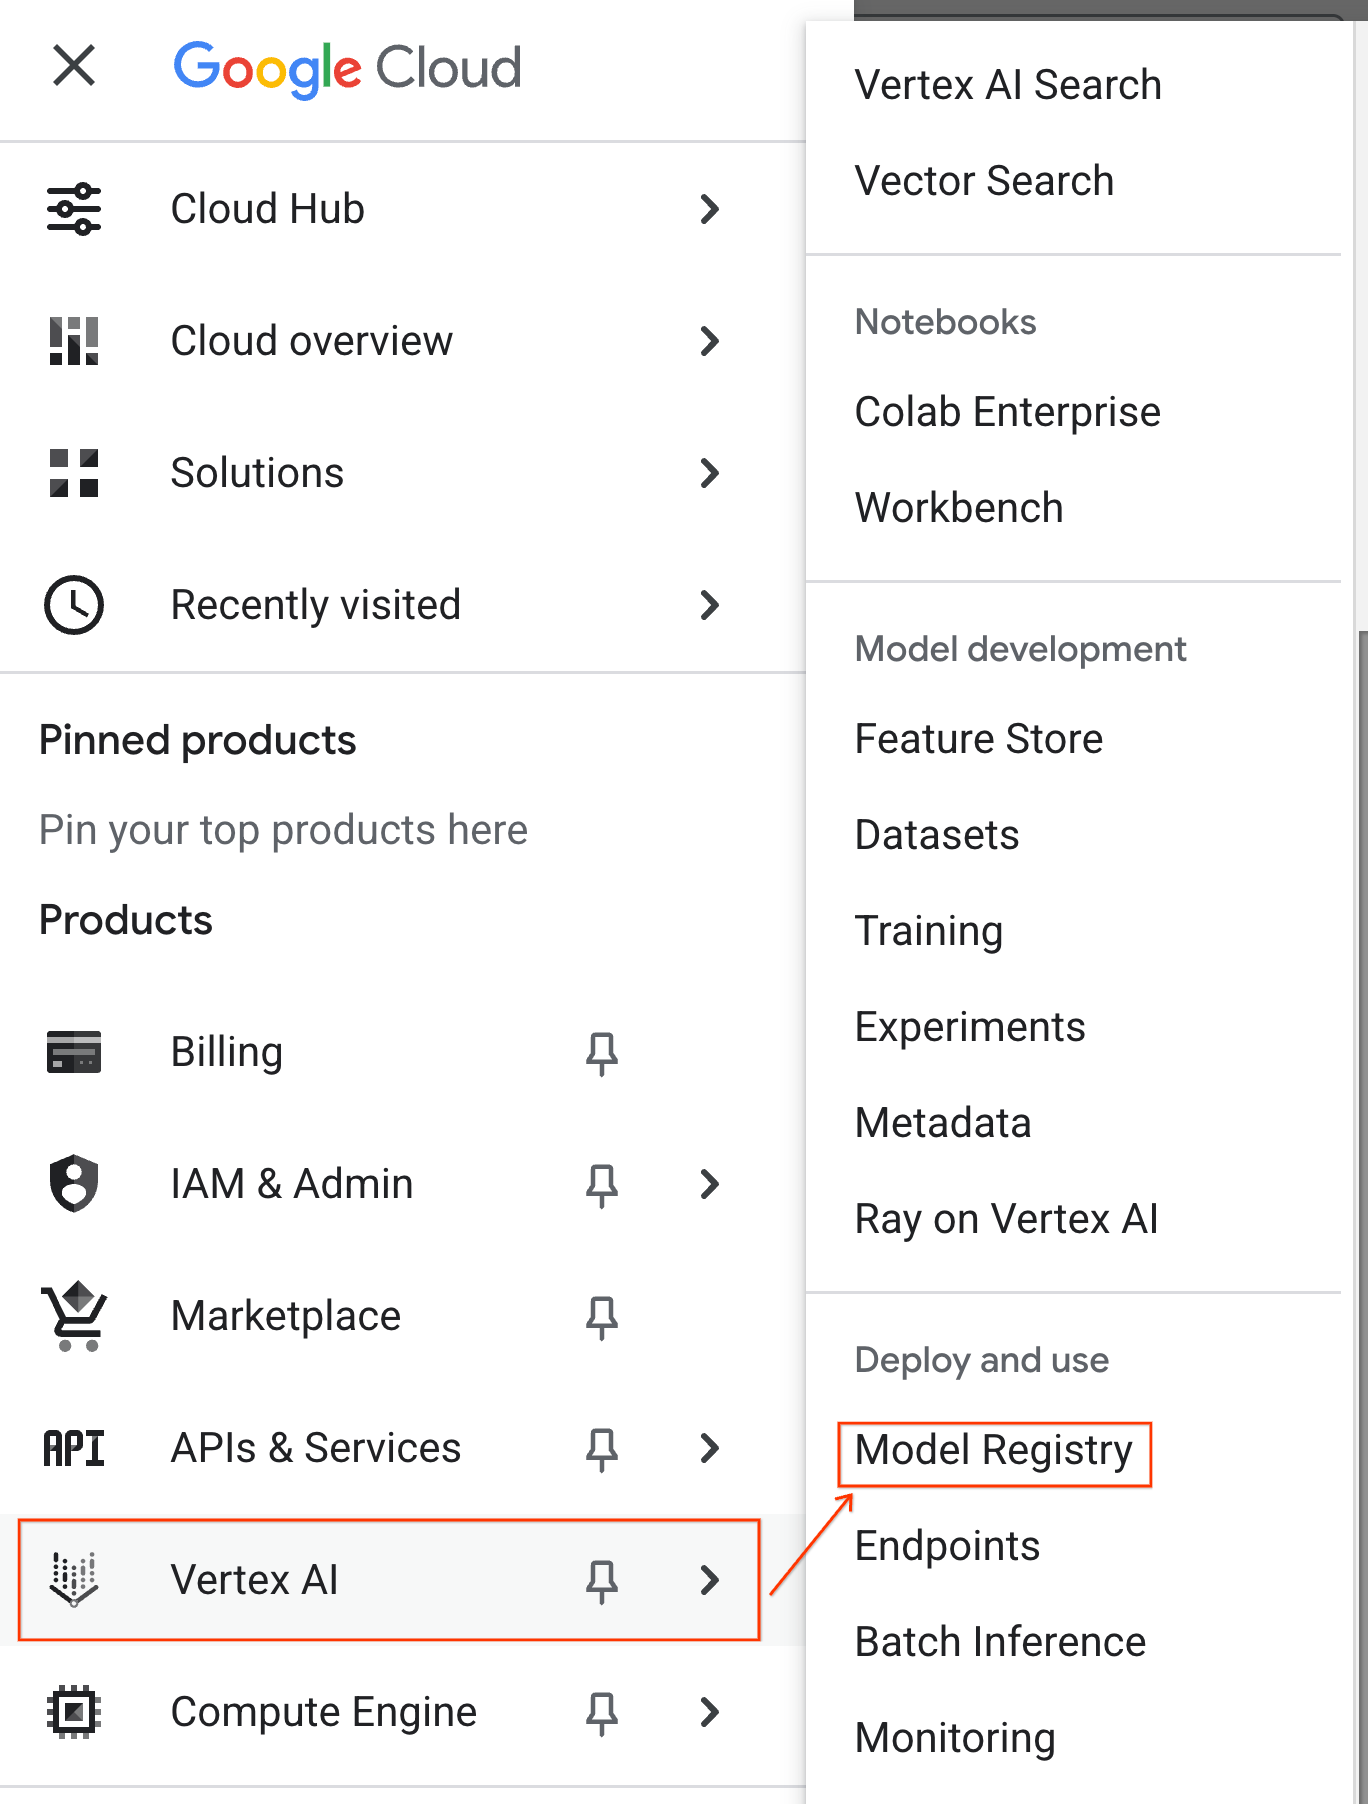Screen dimensions: 1368x1804
Task: Open the IAM & Admin submenu chevron
Action: coord(710,1184)
